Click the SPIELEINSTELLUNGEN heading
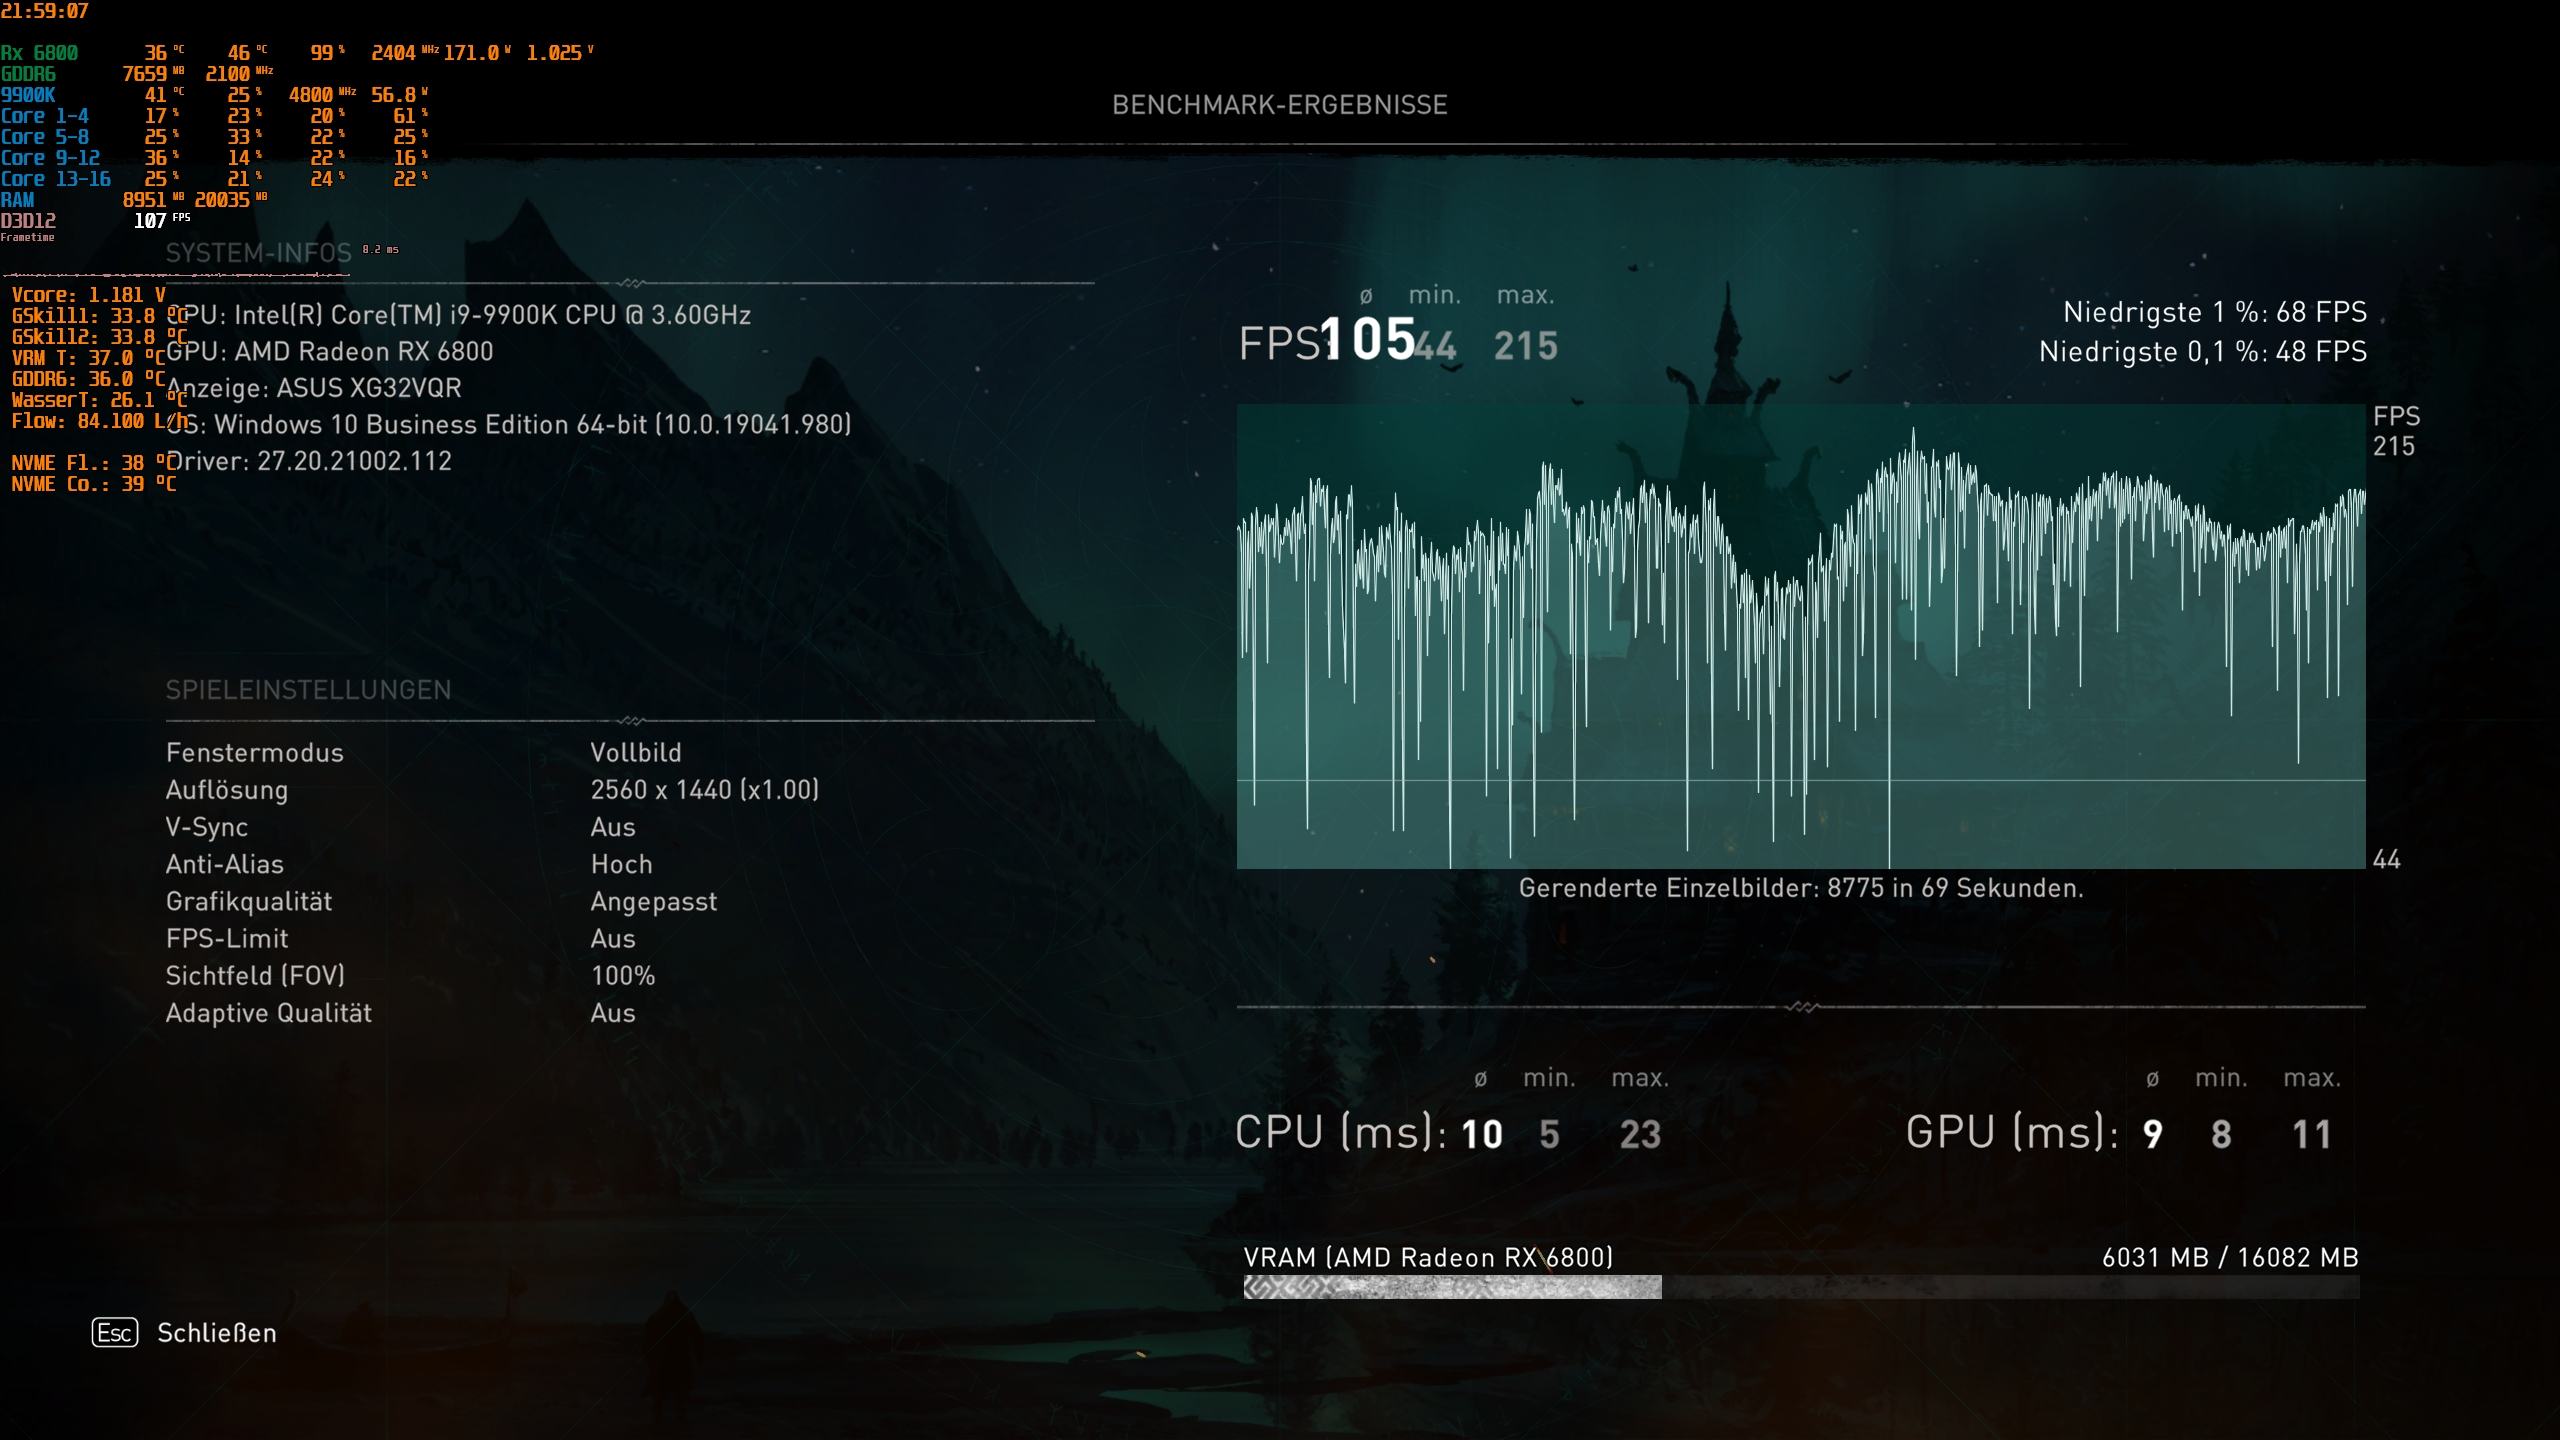This screenshot has height=1440, width=2560. [x=308, y=690]
